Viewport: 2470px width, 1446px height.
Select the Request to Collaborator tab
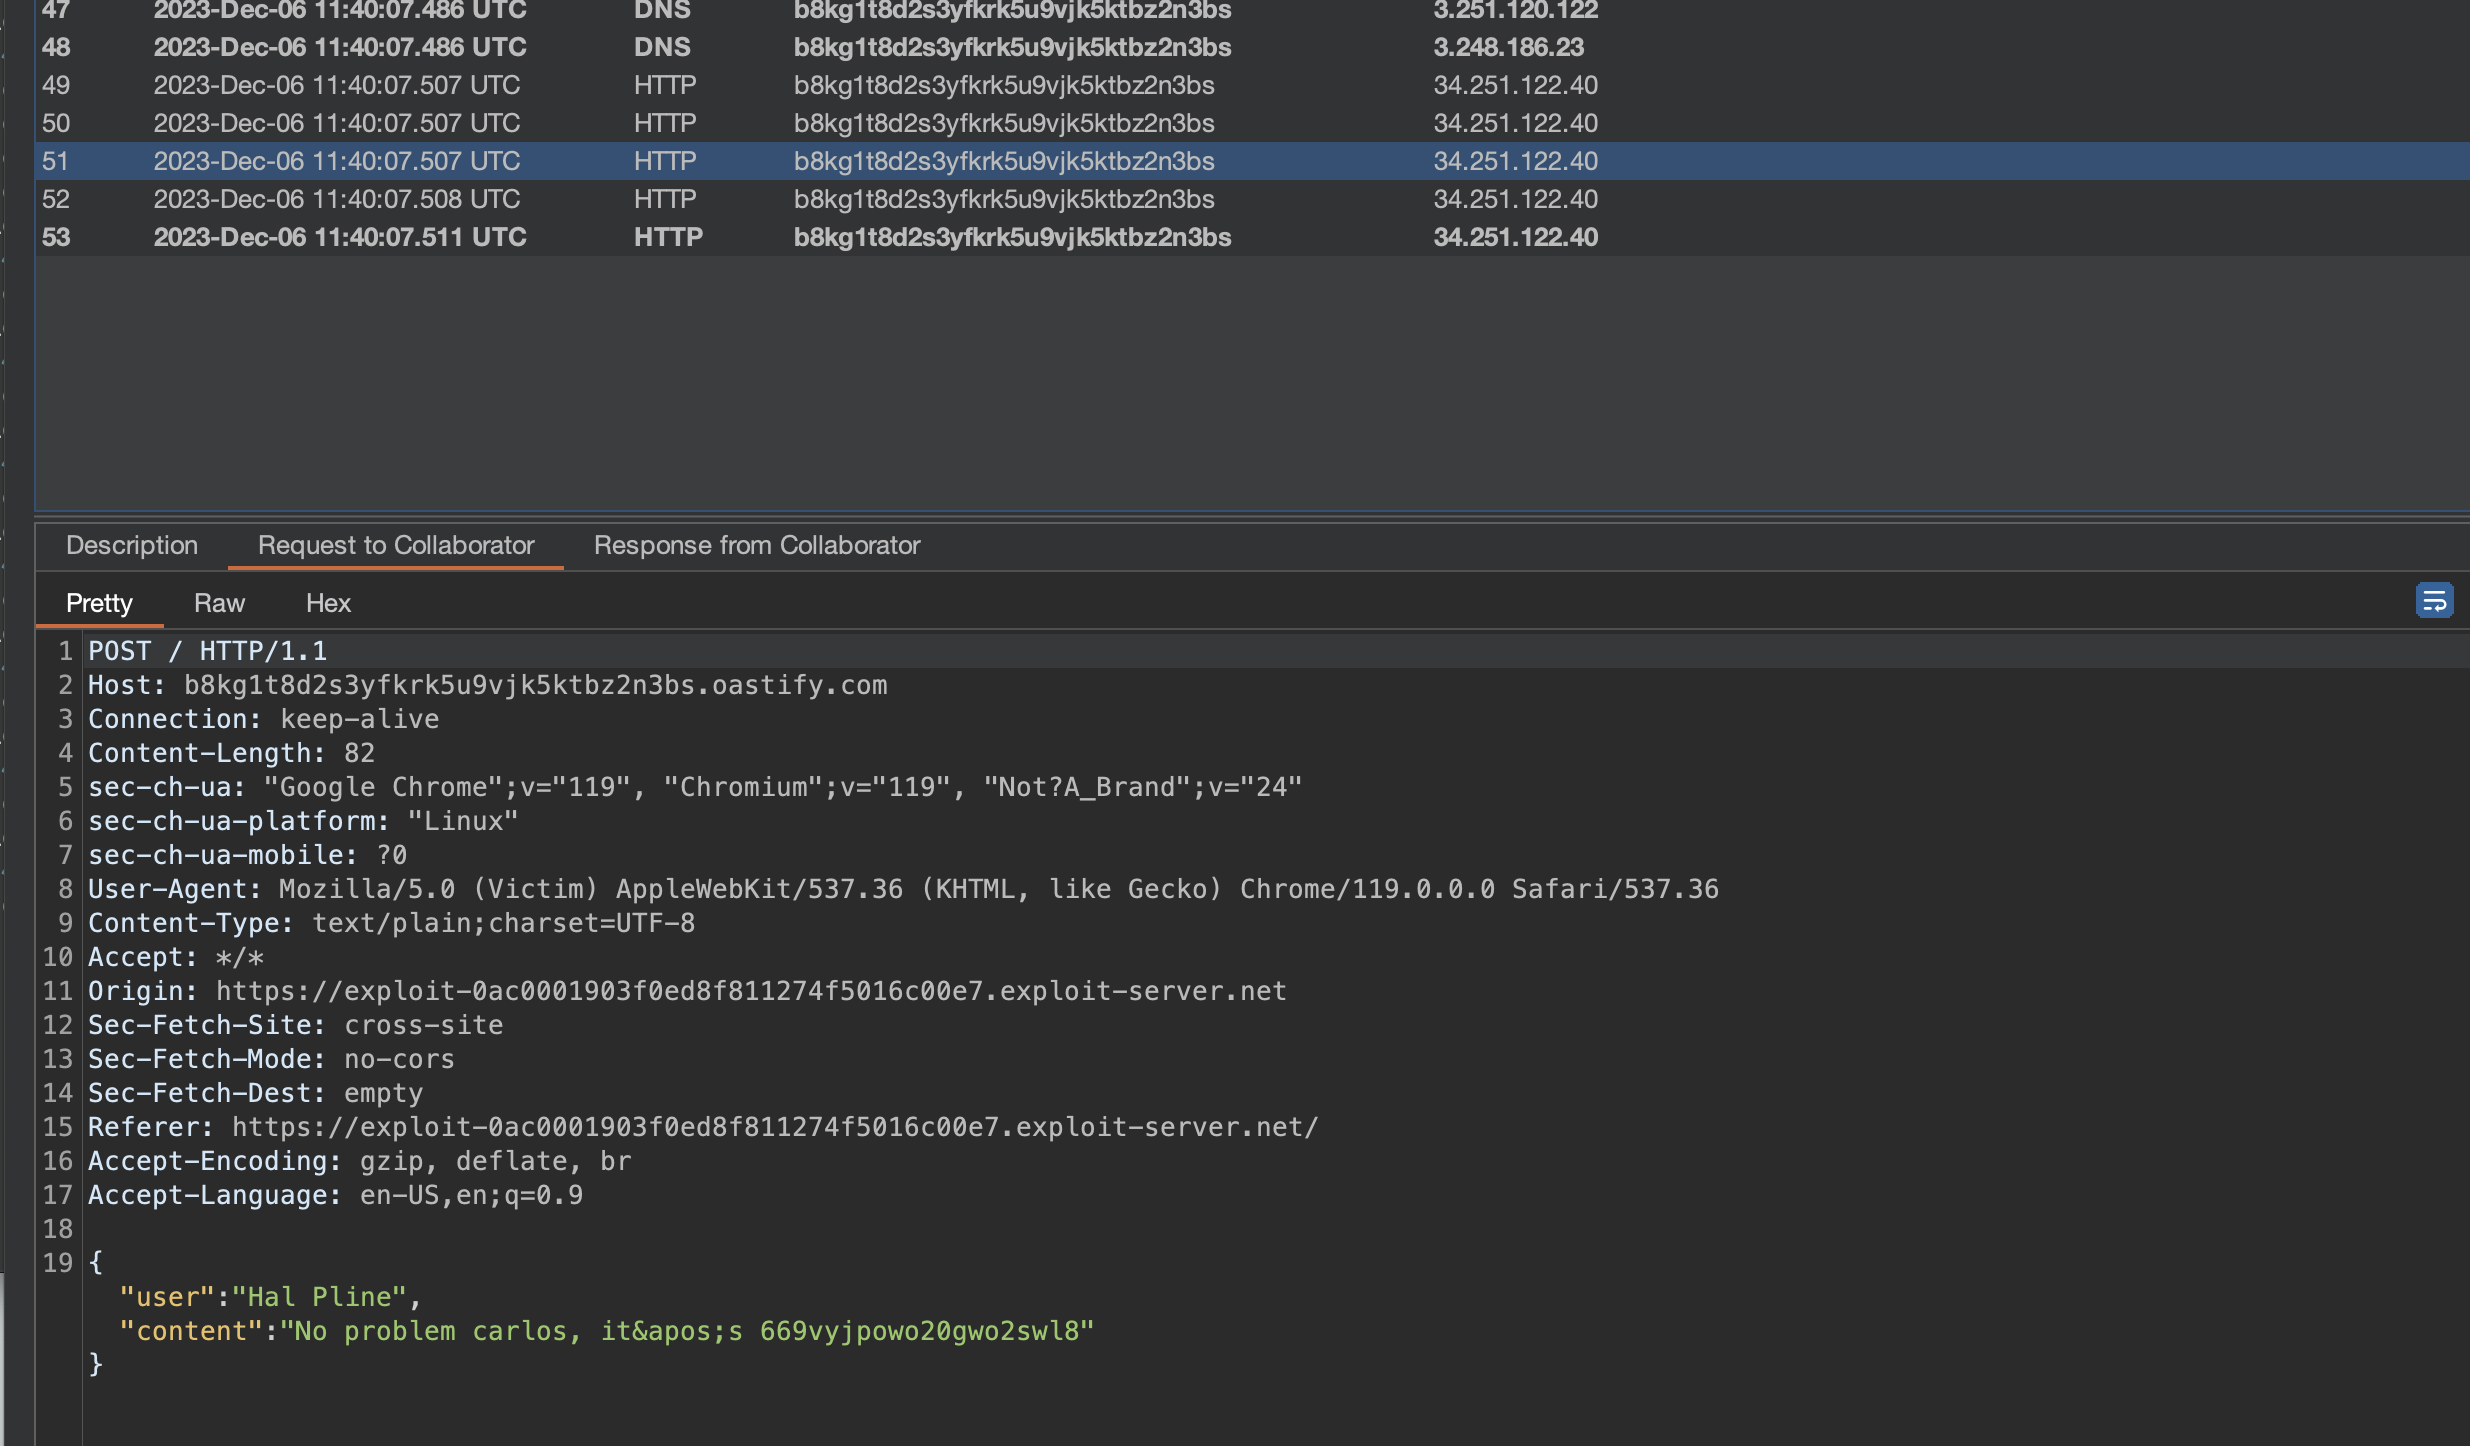(x=396, y=545)
